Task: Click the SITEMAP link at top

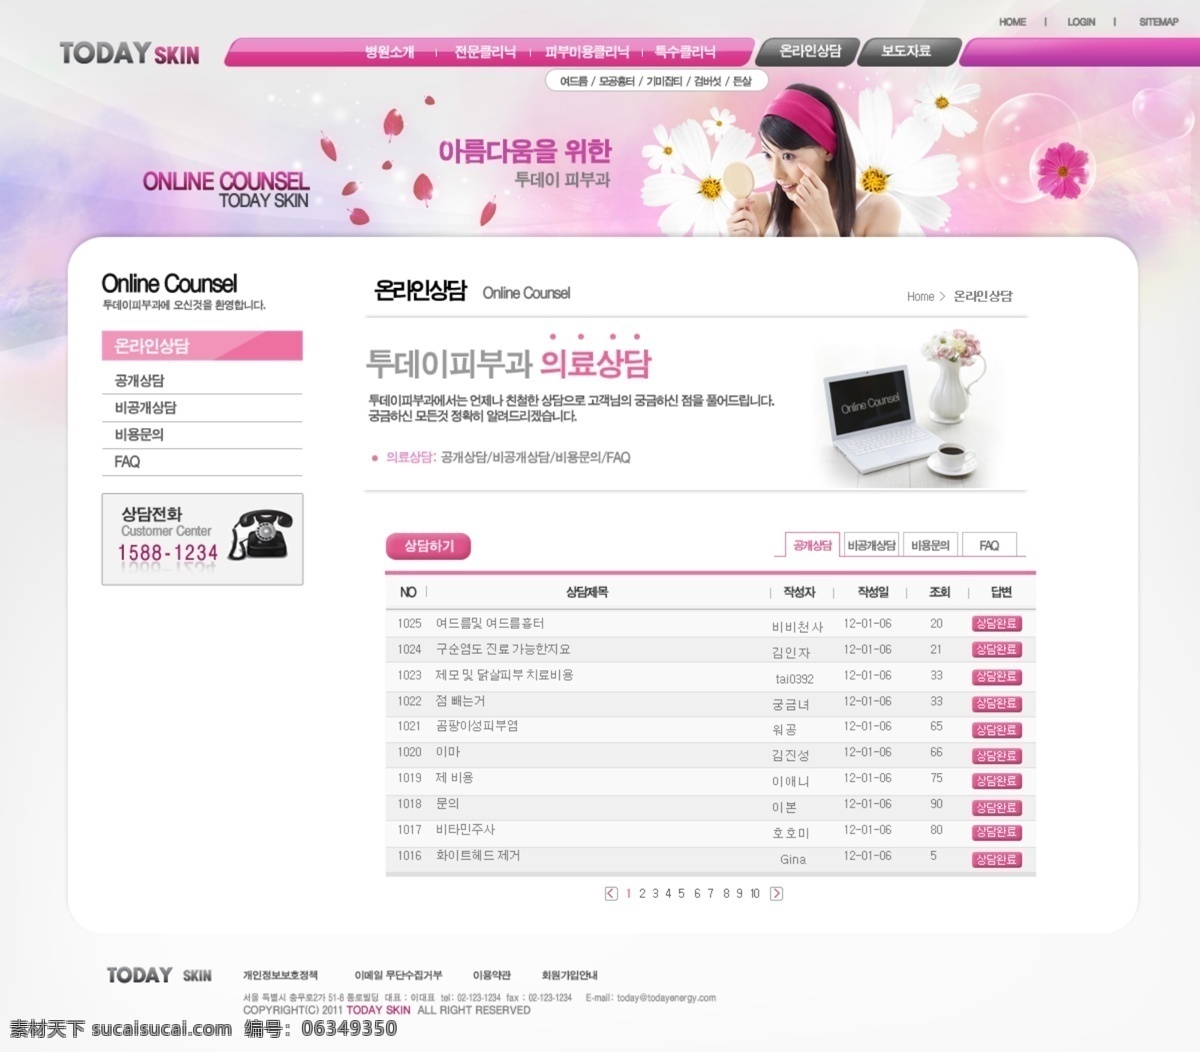Action: pos(1159,21)
